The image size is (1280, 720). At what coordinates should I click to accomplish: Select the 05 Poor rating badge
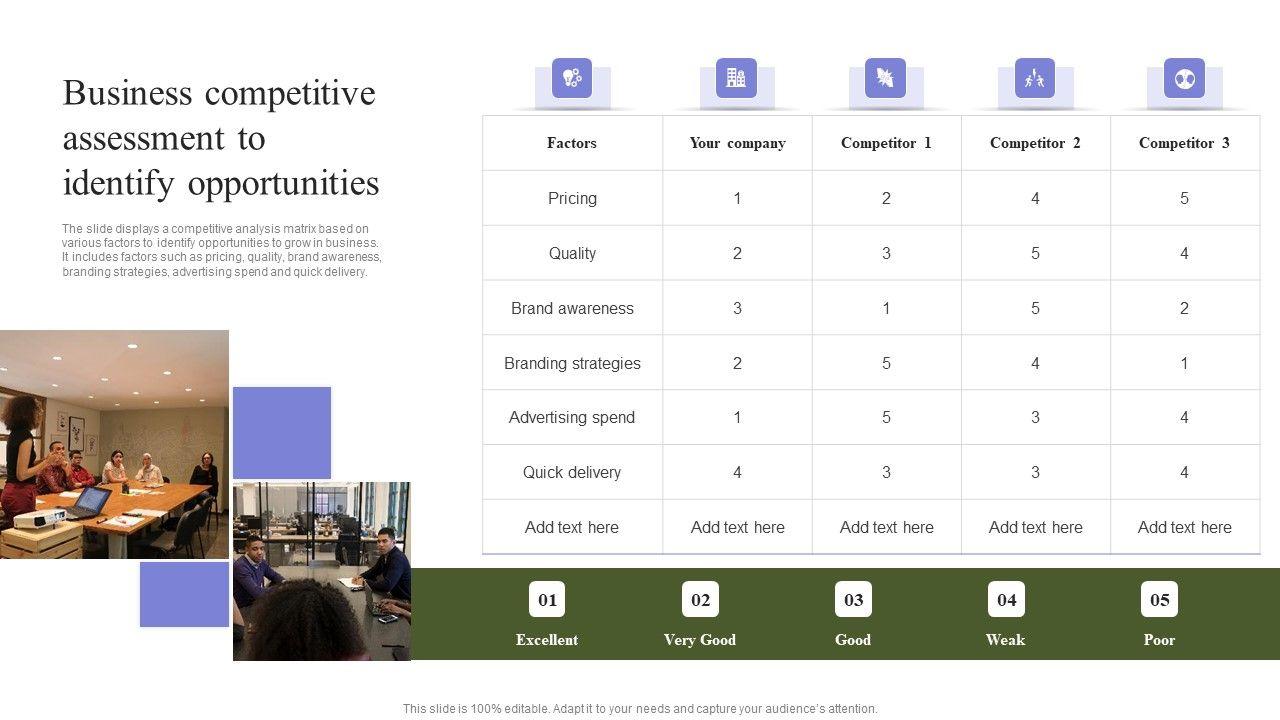(x=1159, y=600)
